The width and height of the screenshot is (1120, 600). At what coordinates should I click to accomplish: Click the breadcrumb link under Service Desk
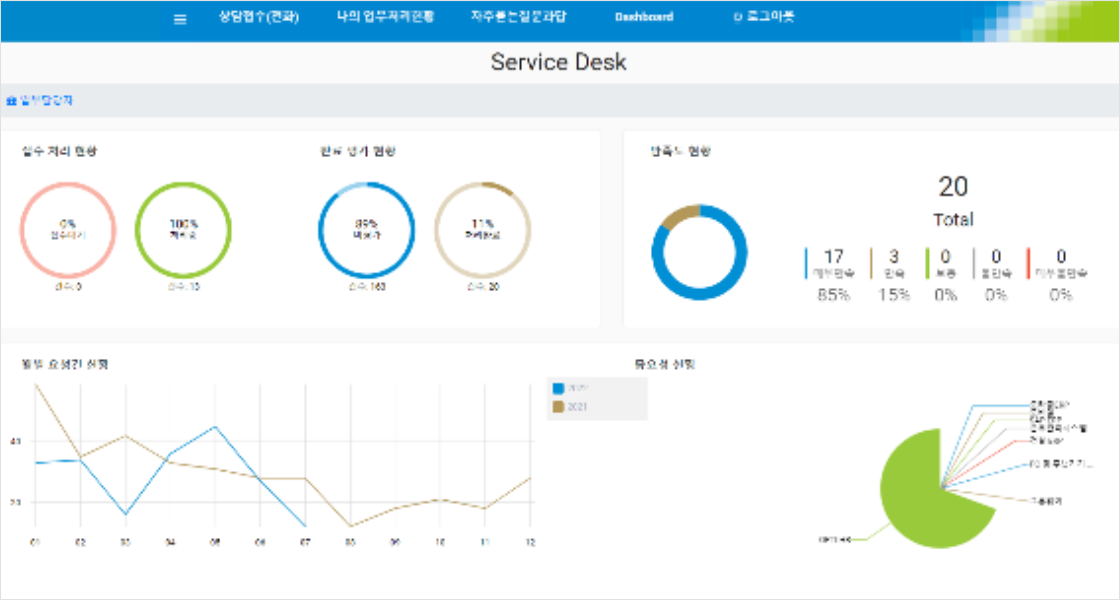click(x=40, y=101)
